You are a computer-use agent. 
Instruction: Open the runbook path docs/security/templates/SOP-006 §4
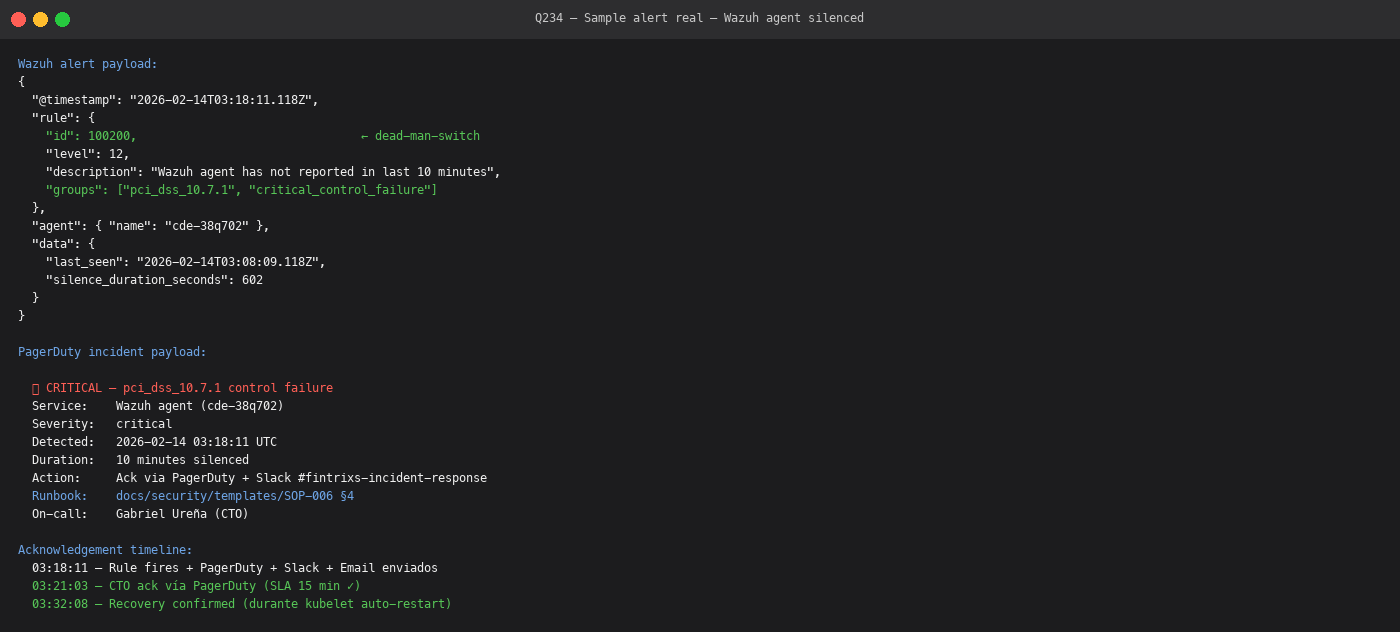[x=235, y=496]
